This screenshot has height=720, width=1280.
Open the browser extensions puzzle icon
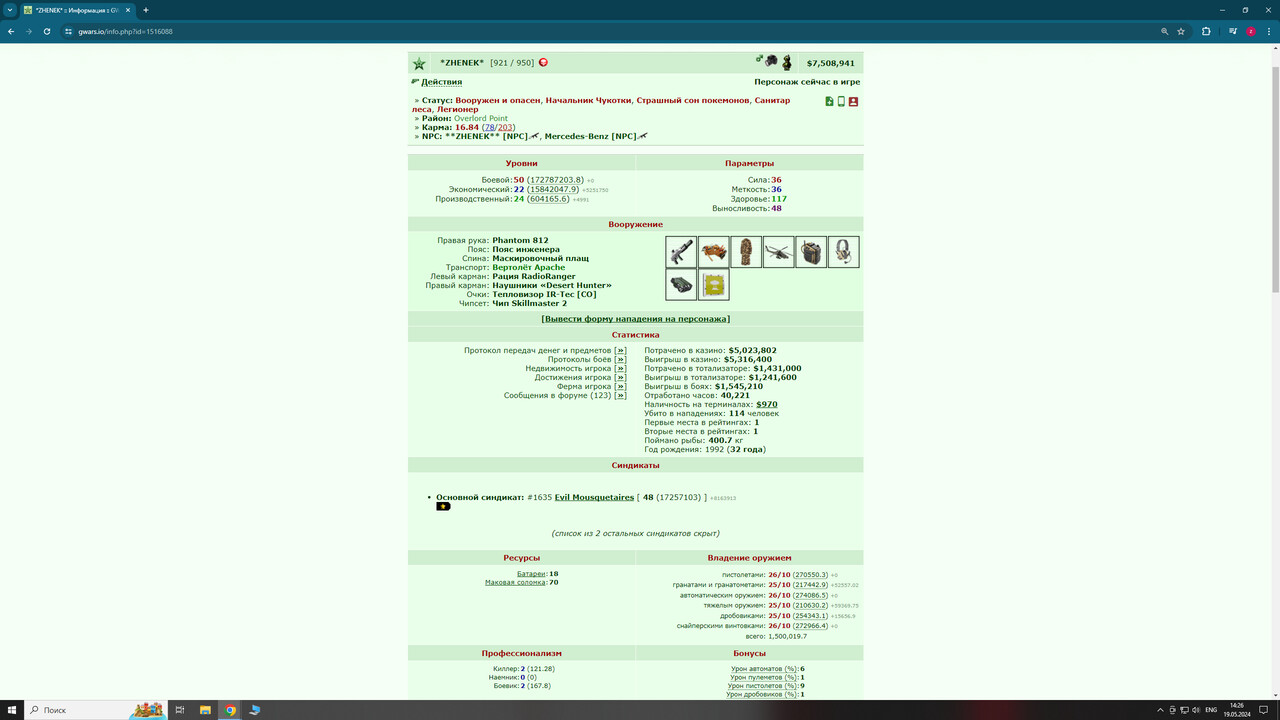(x=1206, y=31)
